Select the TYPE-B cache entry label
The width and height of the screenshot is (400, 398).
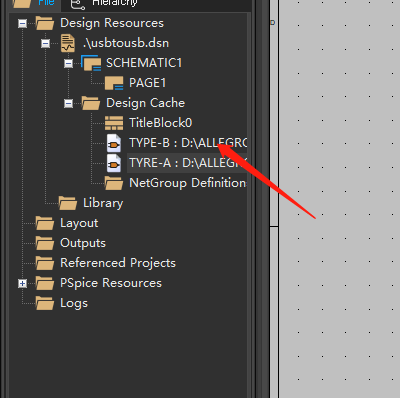(188, 143)
